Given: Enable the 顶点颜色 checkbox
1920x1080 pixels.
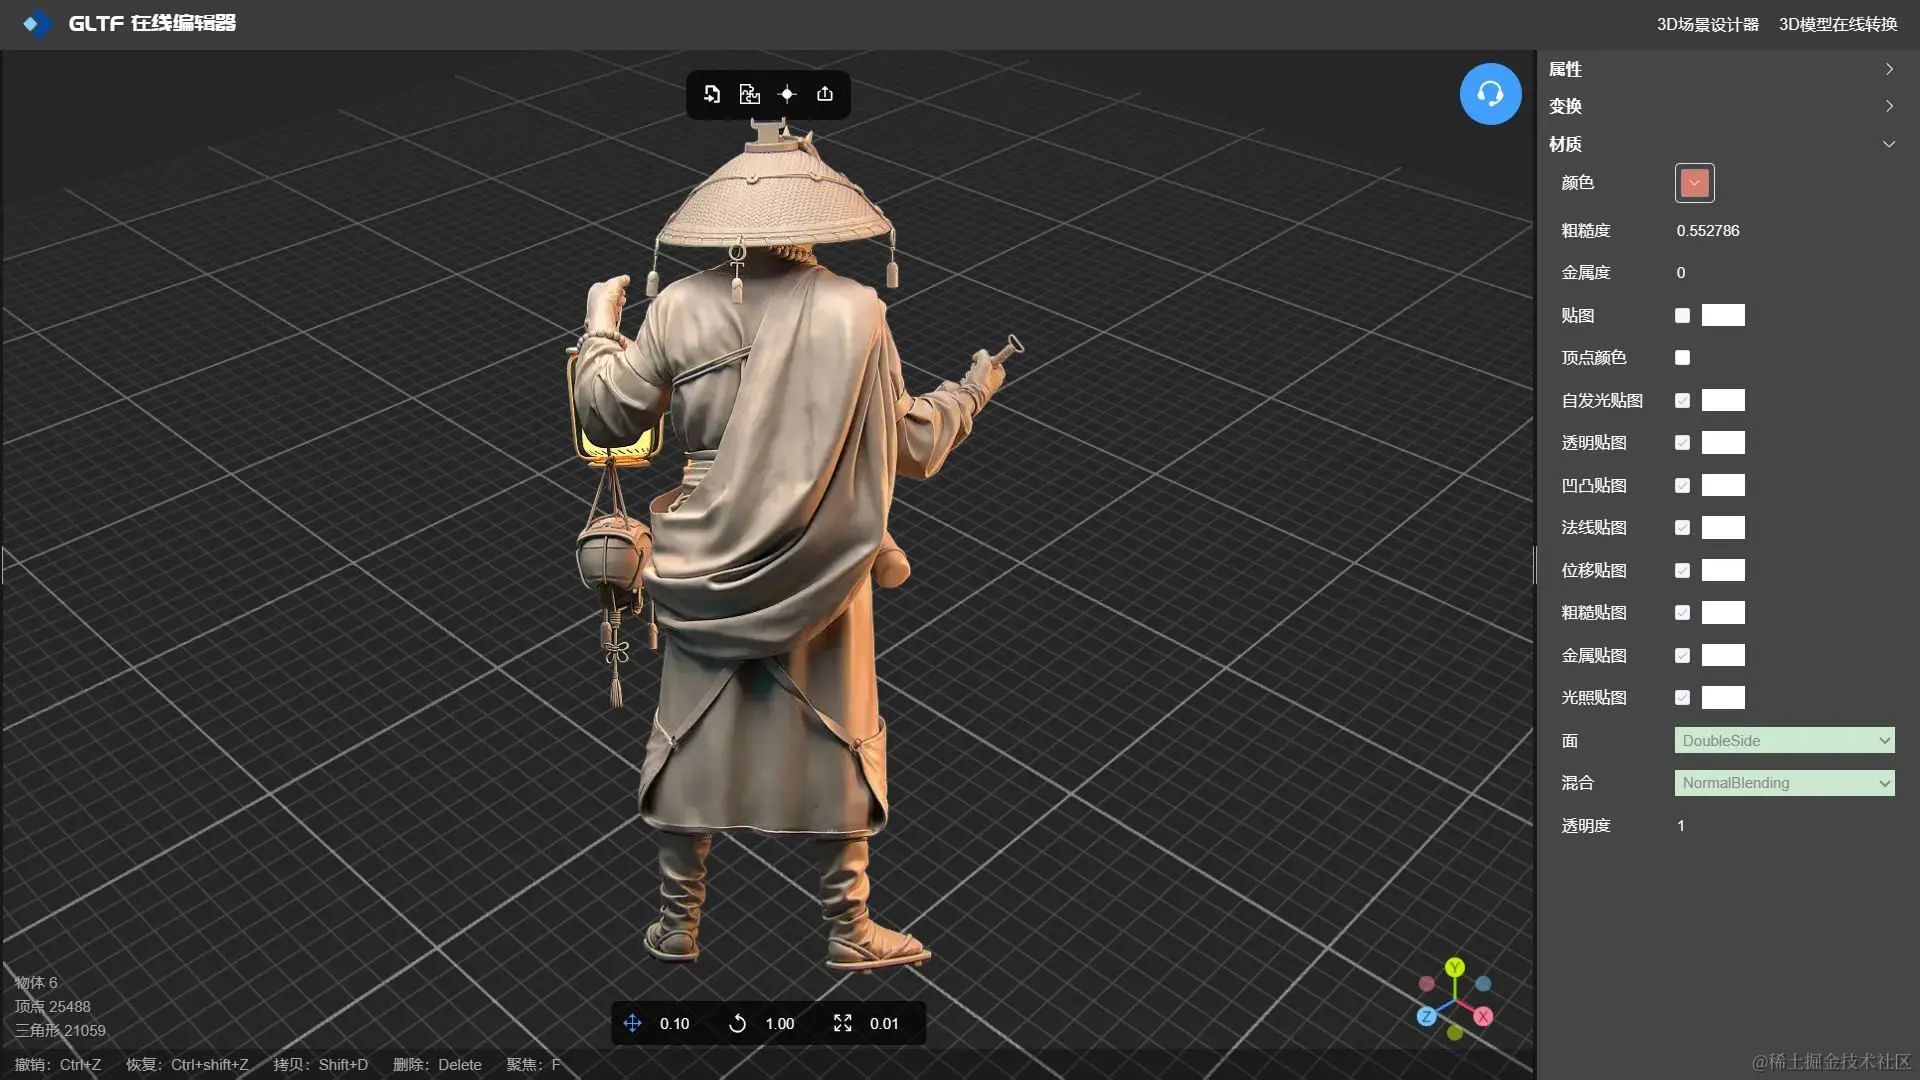Looking at the screenshot, I should [1682, 358].
